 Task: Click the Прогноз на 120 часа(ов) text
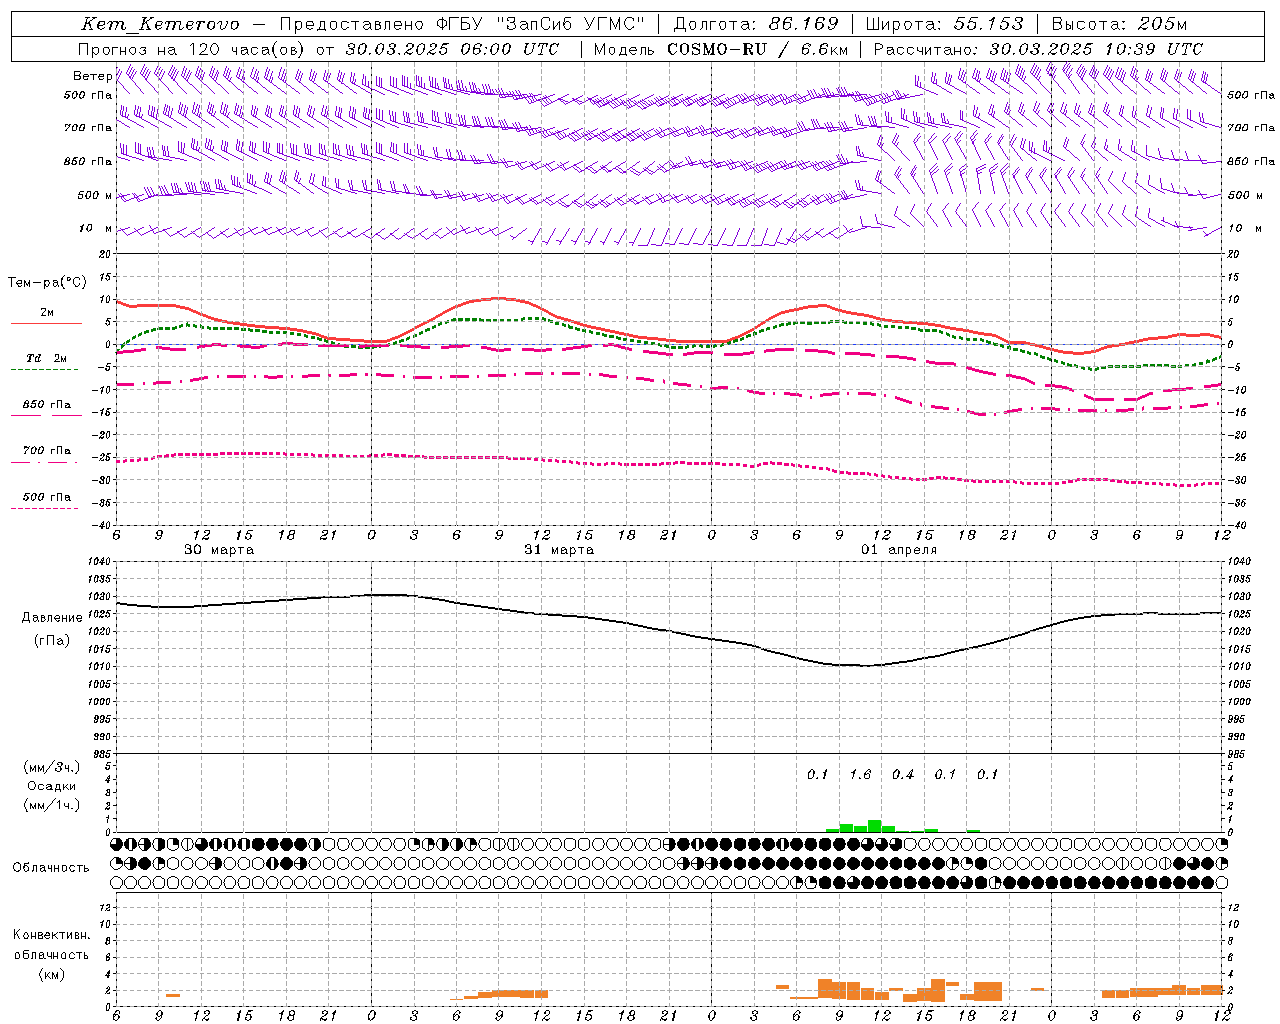[193, 49]
